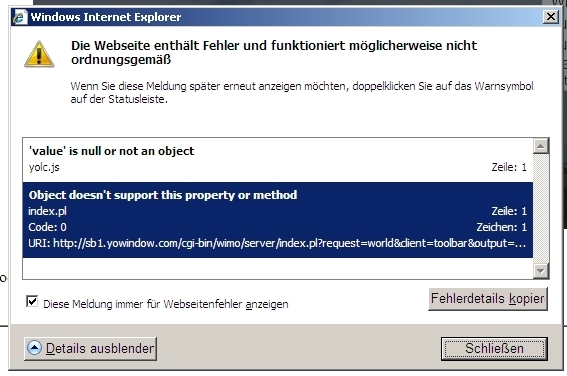
Task: Click the sb1.yowindow.com URI line
Action: [277, 243]
